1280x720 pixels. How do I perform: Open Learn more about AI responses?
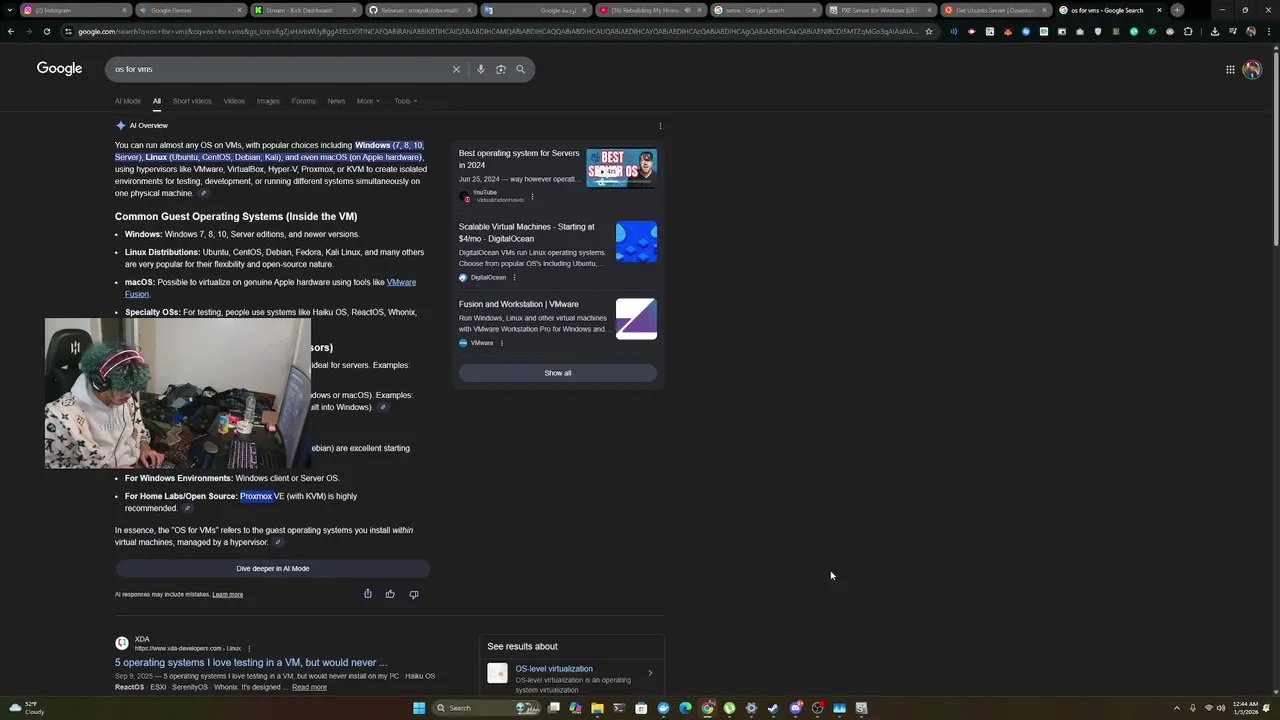coord(227,594)
